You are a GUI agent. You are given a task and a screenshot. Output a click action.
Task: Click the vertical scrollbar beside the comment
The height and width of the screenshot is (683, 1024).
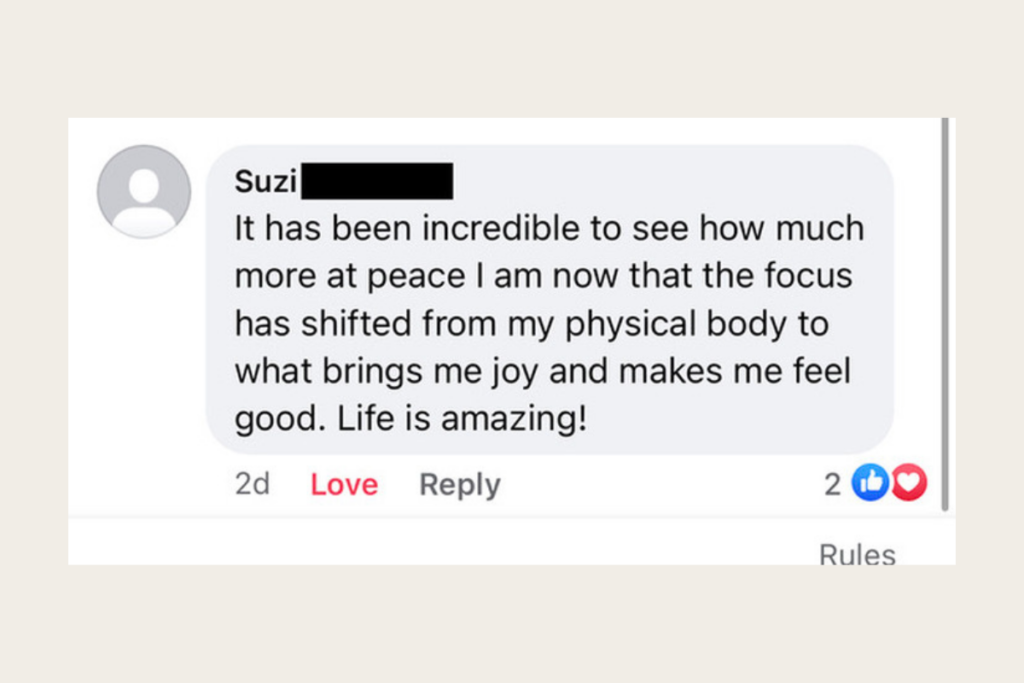[x=944, y=314]
